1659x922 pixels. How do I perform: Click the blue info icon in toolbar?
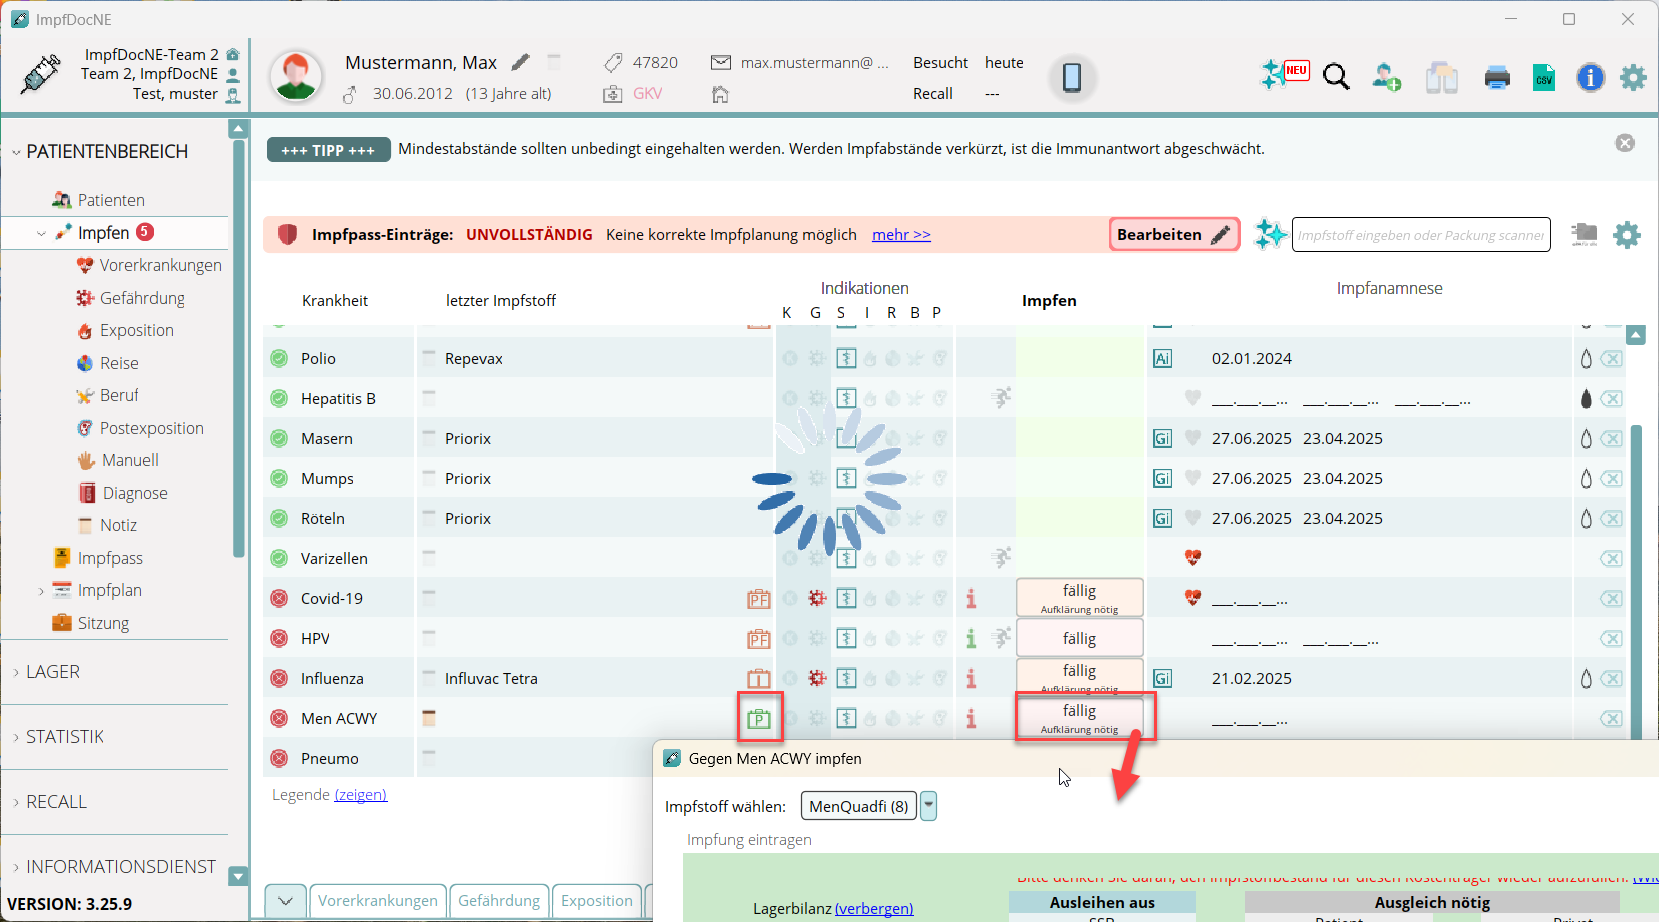point(1590,77)
